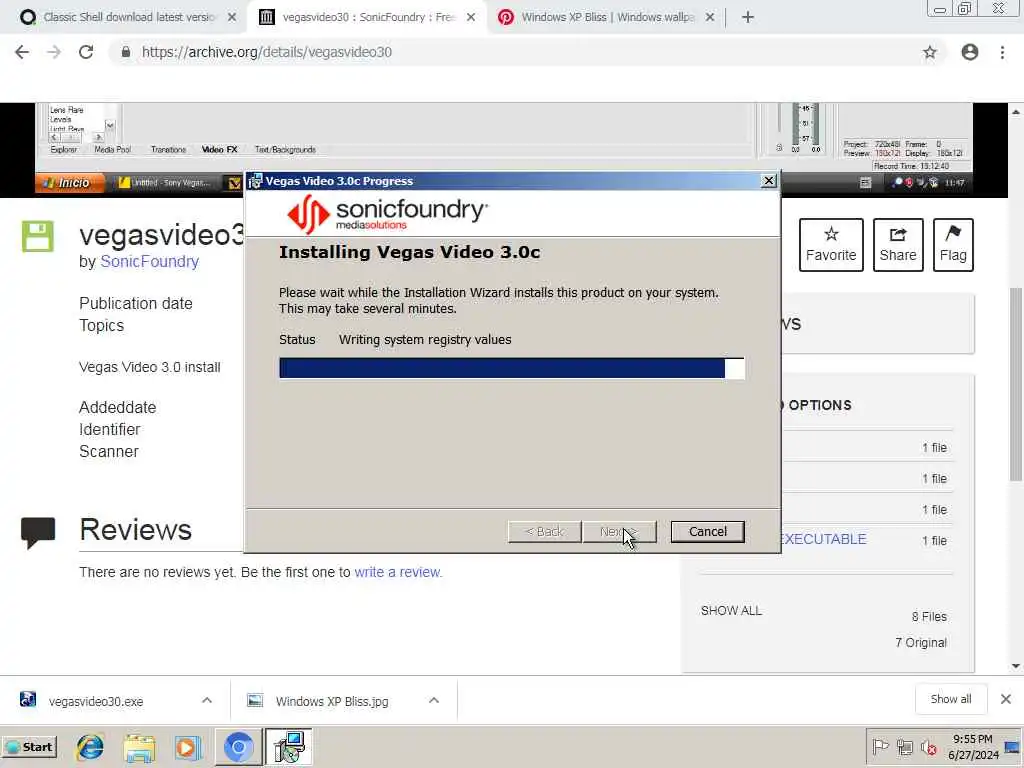Click the '8 Files' count text
Image resolution: width=1024 pixels, height=768 pixels.
tap(929, 616)
